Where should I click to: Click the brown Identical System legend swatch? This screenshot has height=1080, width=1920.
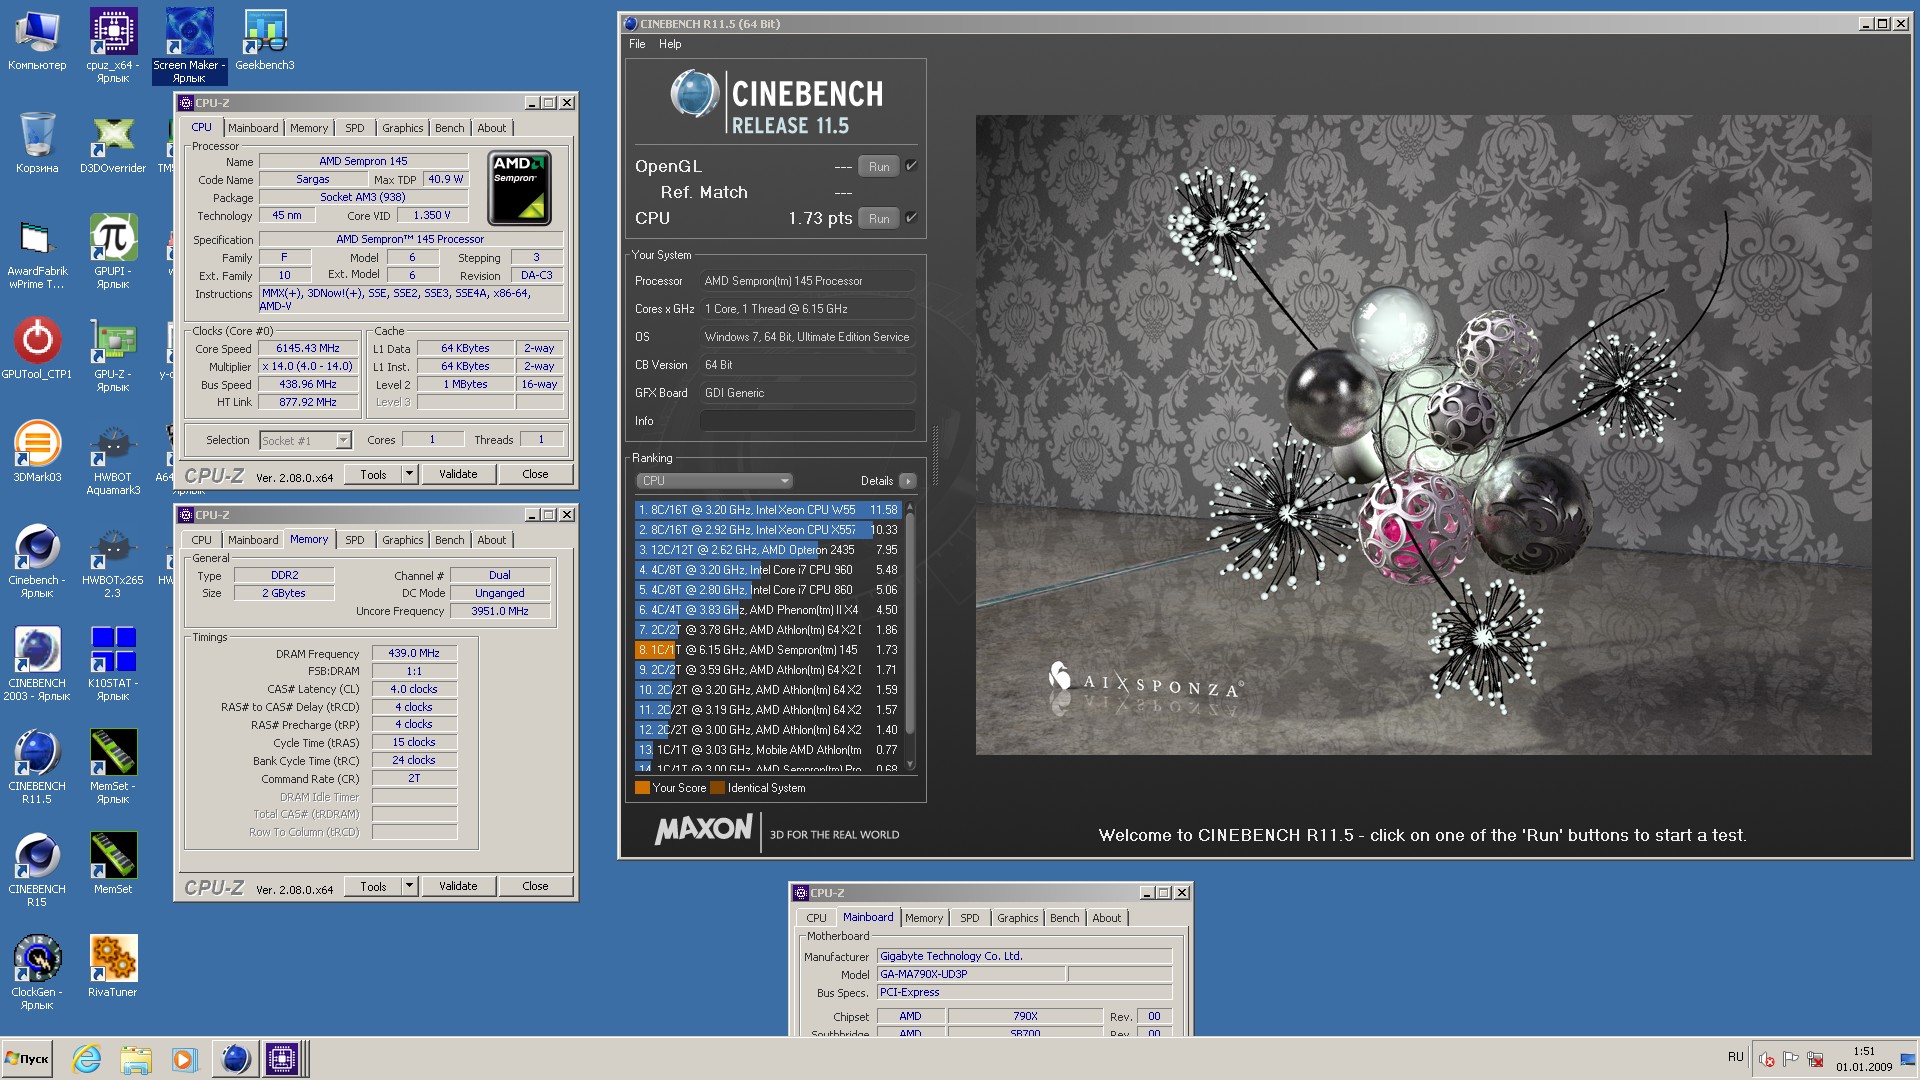(717, 788)
